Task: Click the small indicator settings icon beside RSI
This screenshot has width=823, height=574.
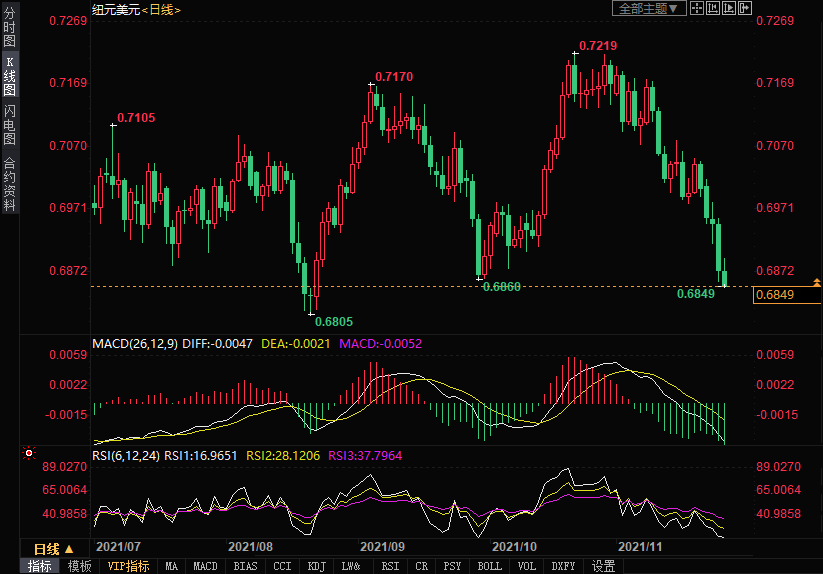Action: coord(29,454)
